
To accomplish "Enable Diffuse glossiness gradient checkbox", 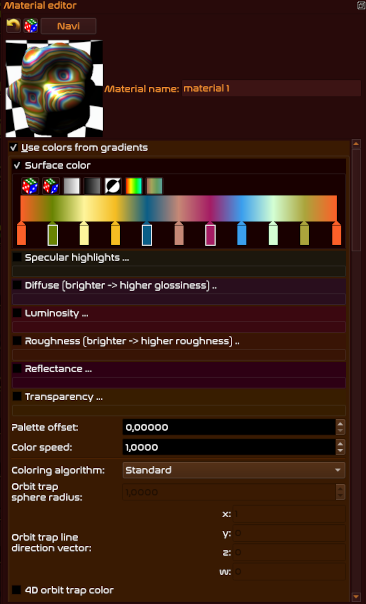I will 17,285.
